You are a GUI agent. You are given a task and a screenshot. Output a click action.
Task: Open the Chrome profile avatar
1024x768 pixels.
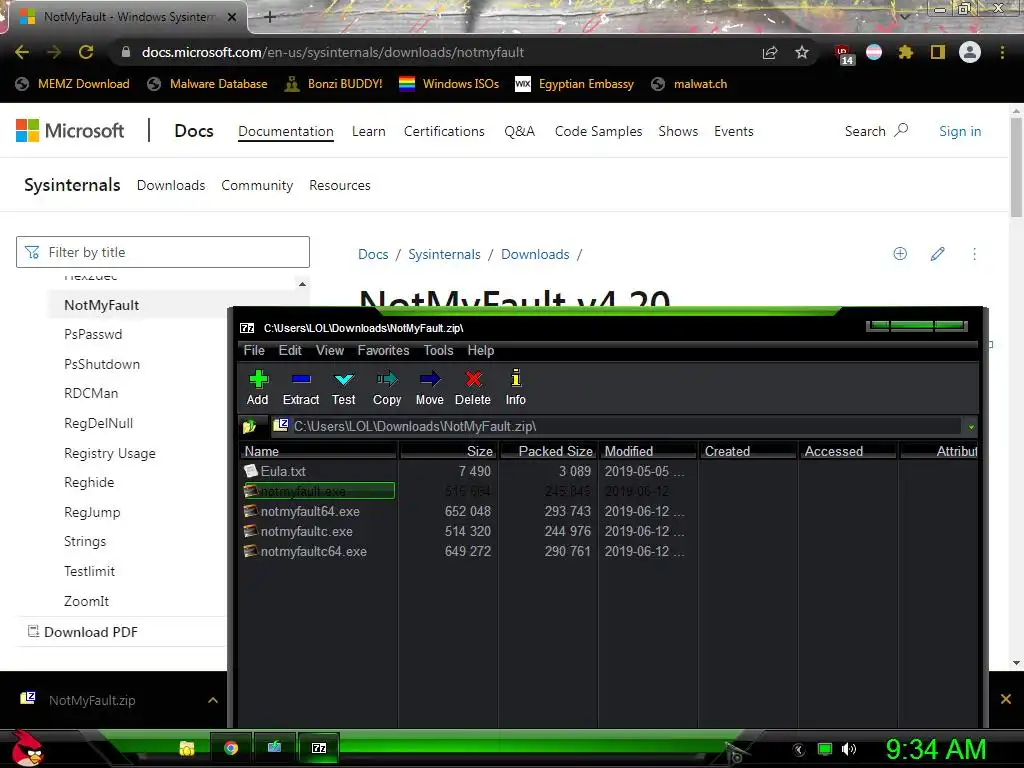[x=970, y=52]
